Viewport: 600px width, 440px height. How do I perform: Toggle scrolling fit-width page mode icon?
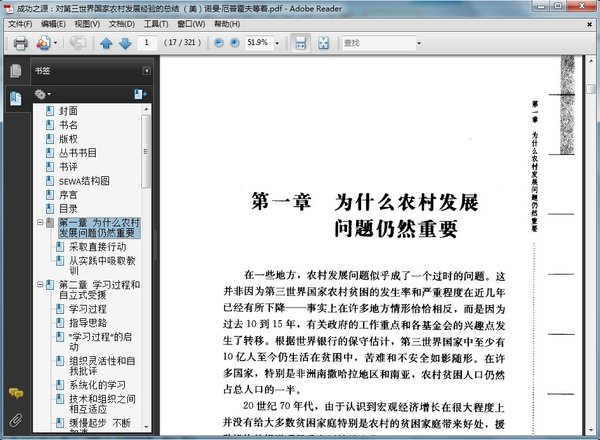pyautogui.click(x=300, y=43)
